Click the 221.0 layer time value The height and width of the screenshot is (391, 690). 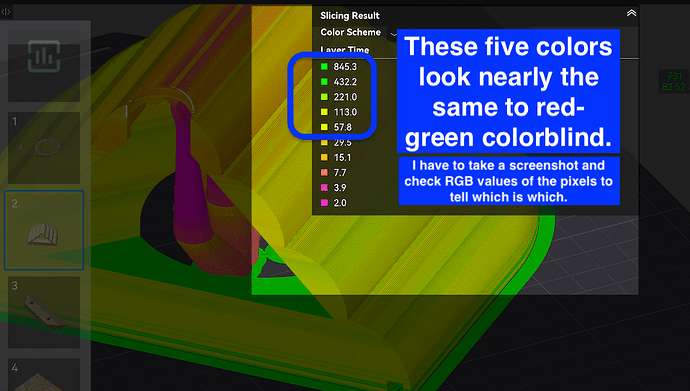coord(345,97)
